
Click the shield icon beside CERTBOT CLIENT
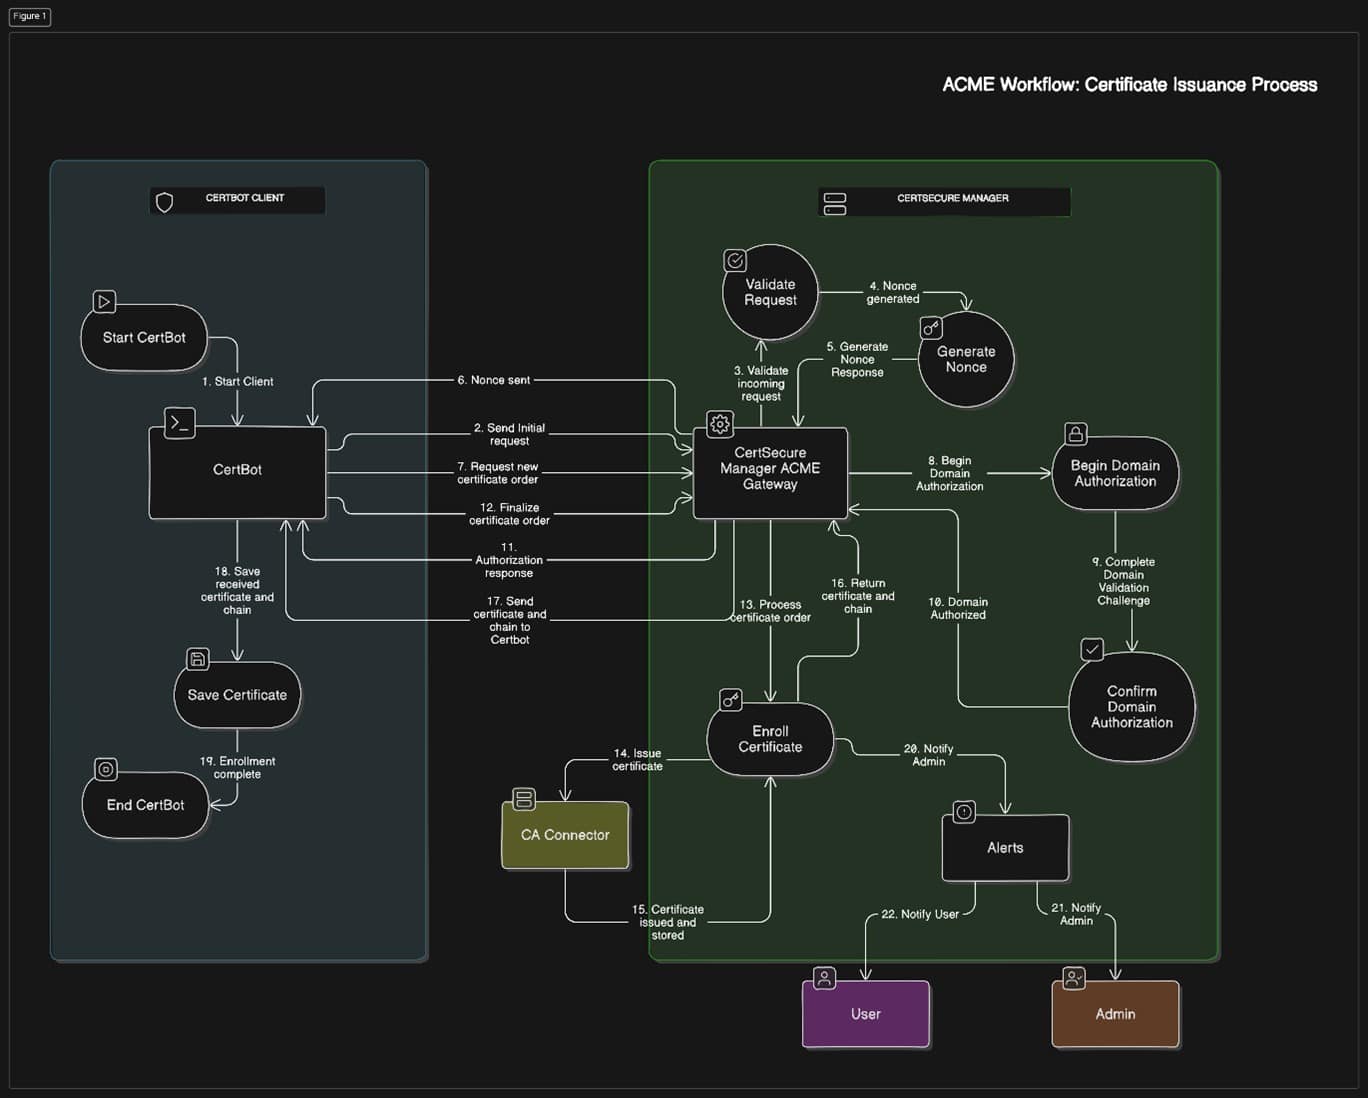point(165,202)
